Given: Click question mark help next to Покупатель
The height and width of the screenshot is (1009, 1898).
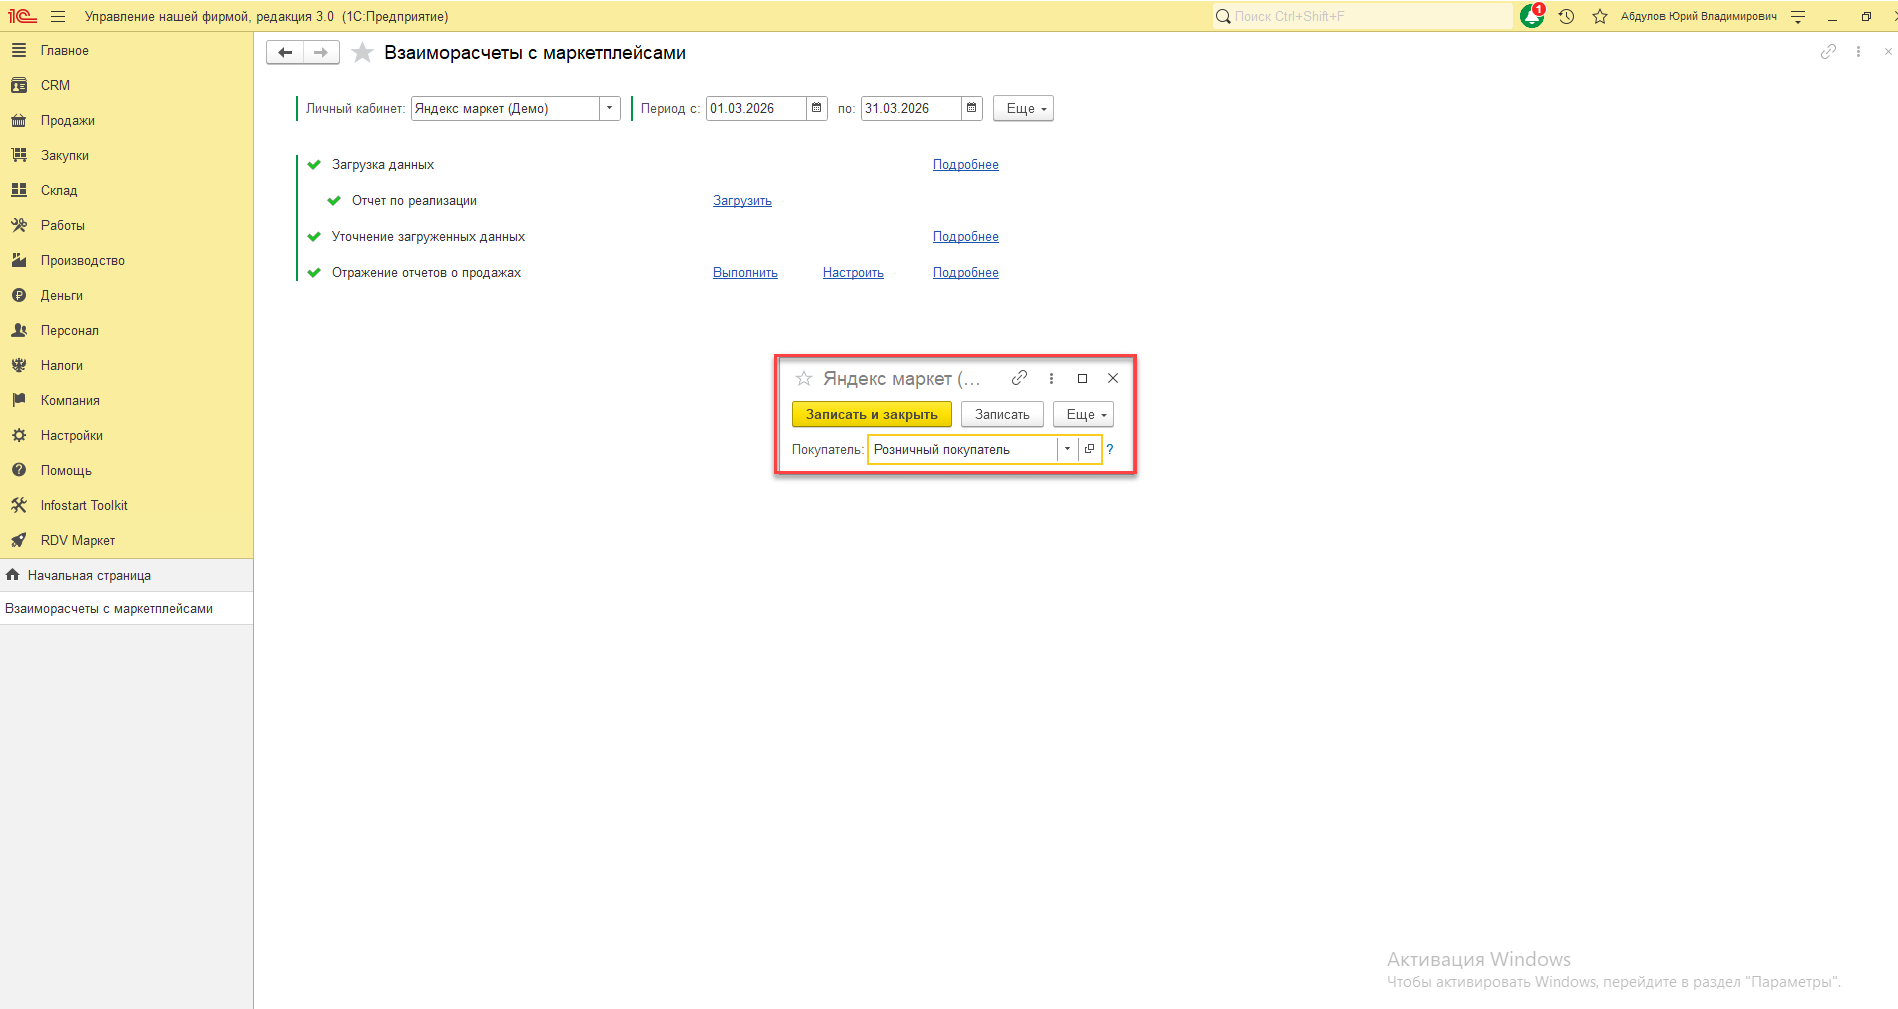Looking at the screenshot, I should tap(1110, 449).
